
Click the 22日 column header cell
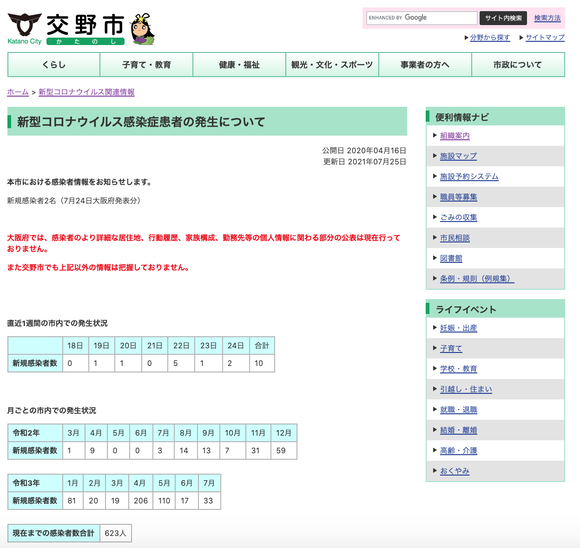coord(181,346)
